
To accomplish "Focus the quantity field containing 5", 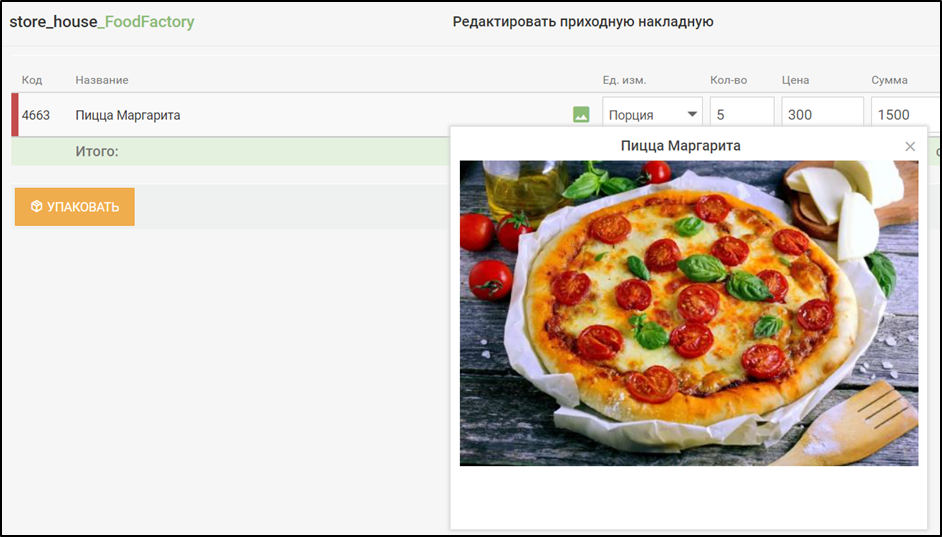I will (x=741, y=115).
